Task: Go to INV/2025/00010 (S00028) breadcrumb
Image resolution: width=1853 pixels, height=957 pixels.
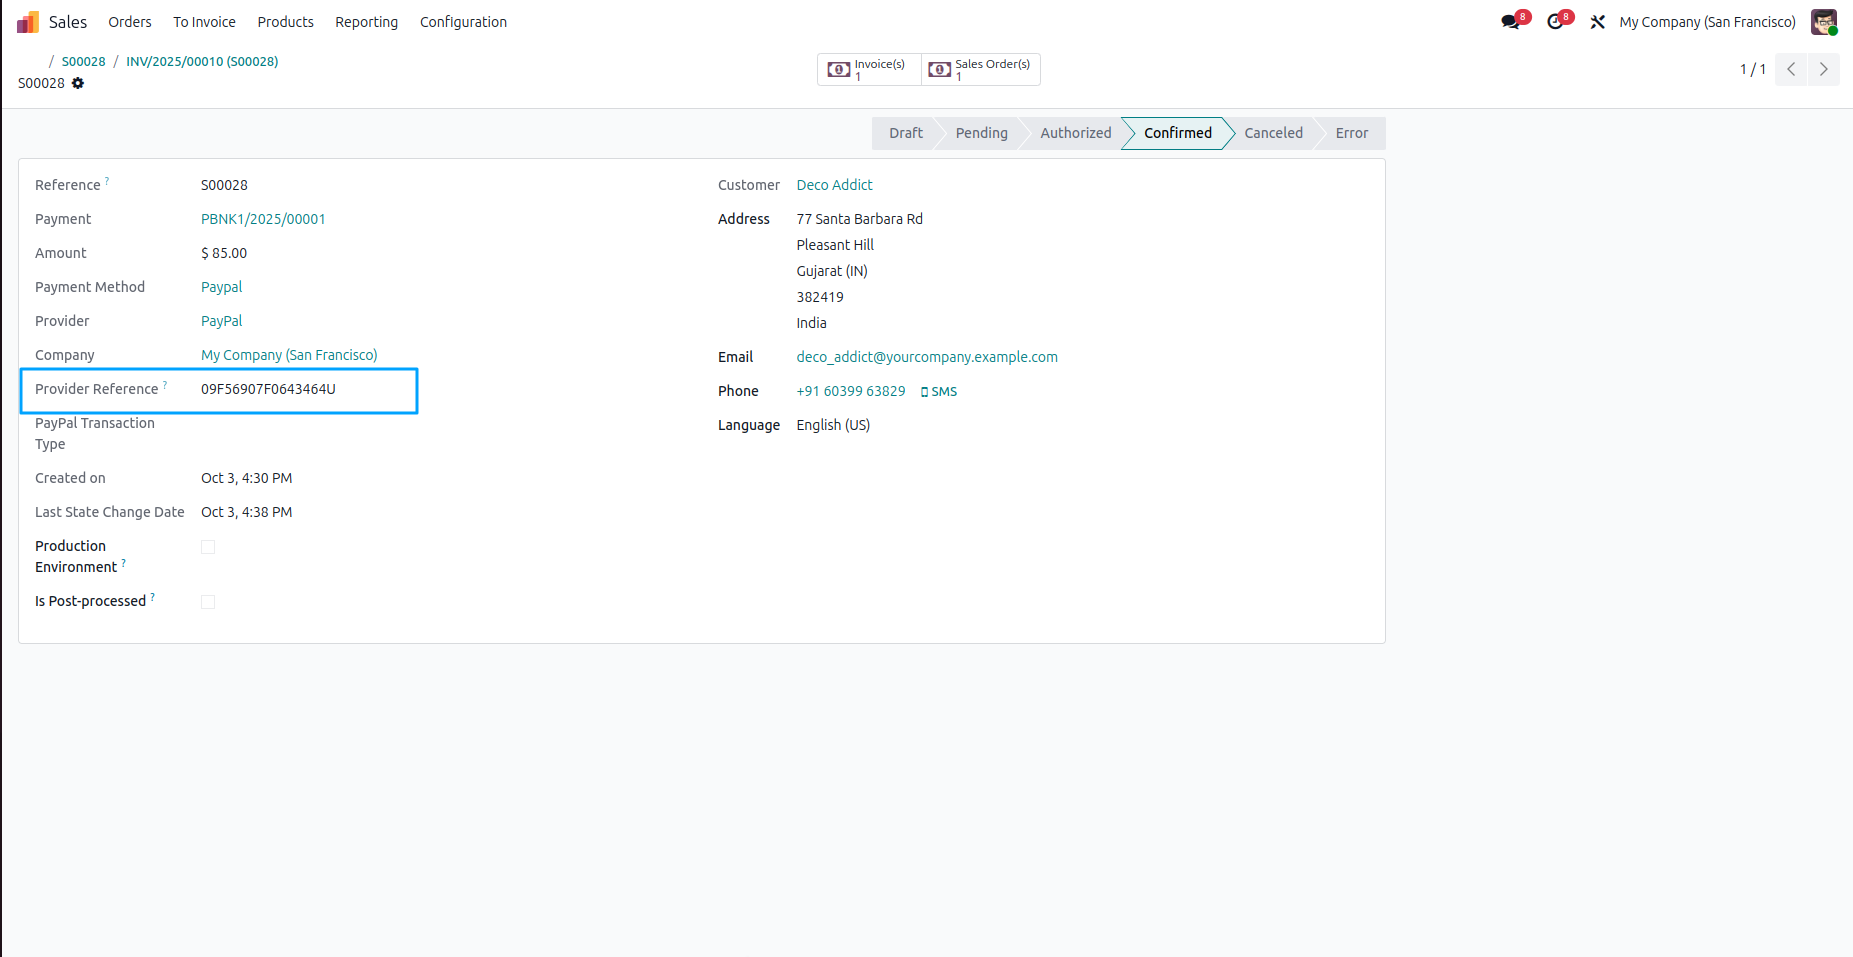Action: pos(202,61)
